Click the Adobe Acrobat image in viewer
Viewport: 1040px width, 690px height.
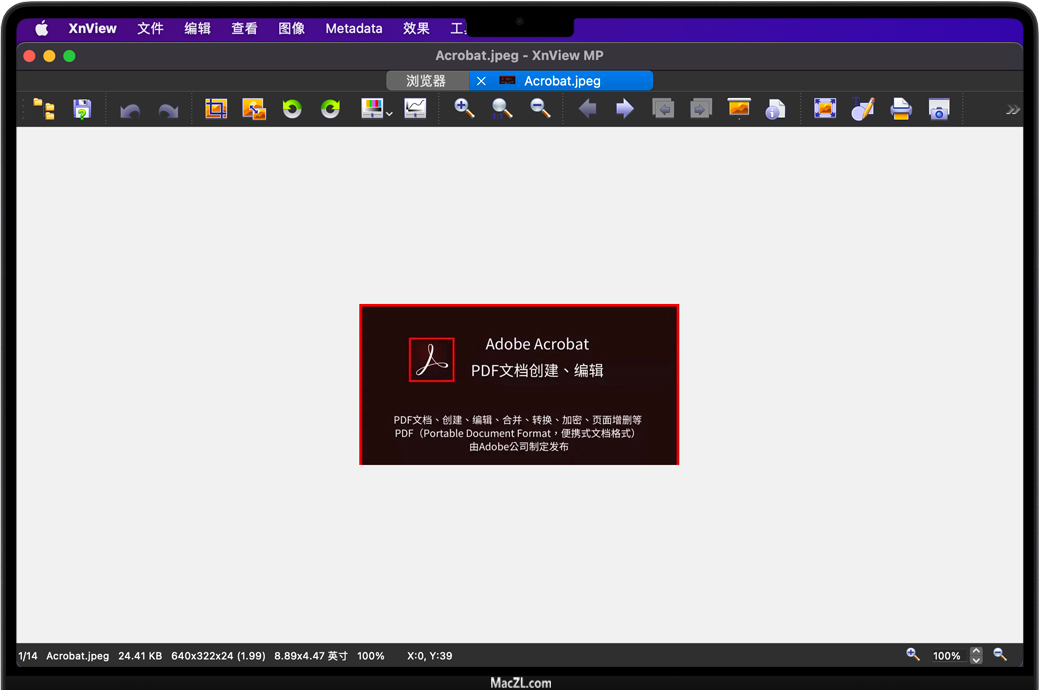pos(519,385)
